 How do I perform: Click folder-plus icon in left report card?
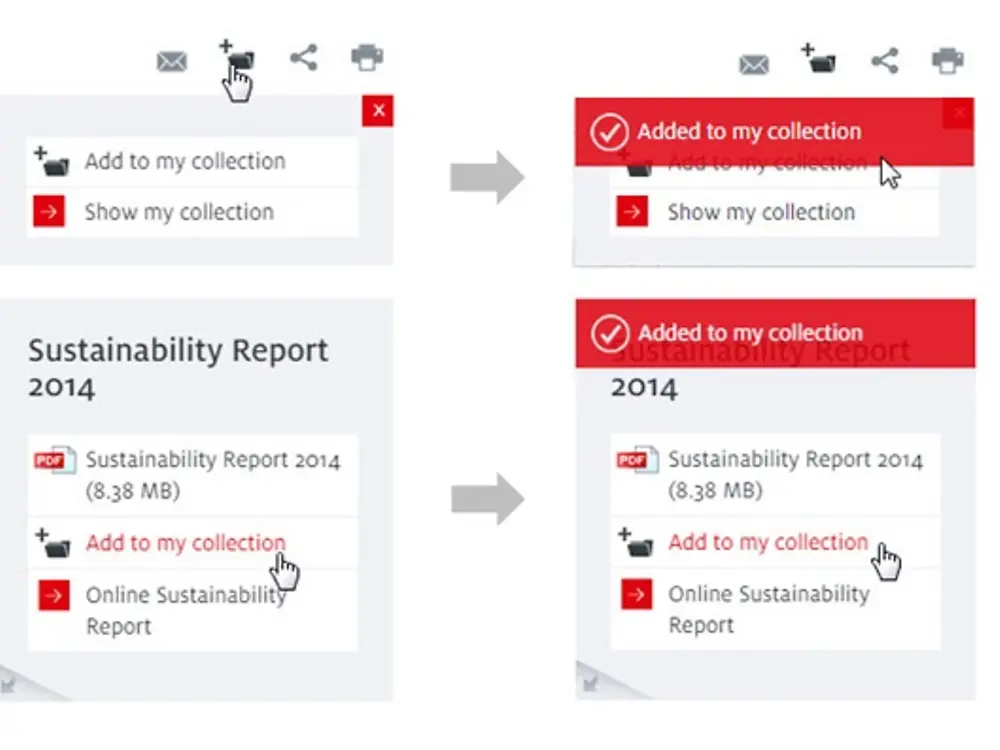53,543
